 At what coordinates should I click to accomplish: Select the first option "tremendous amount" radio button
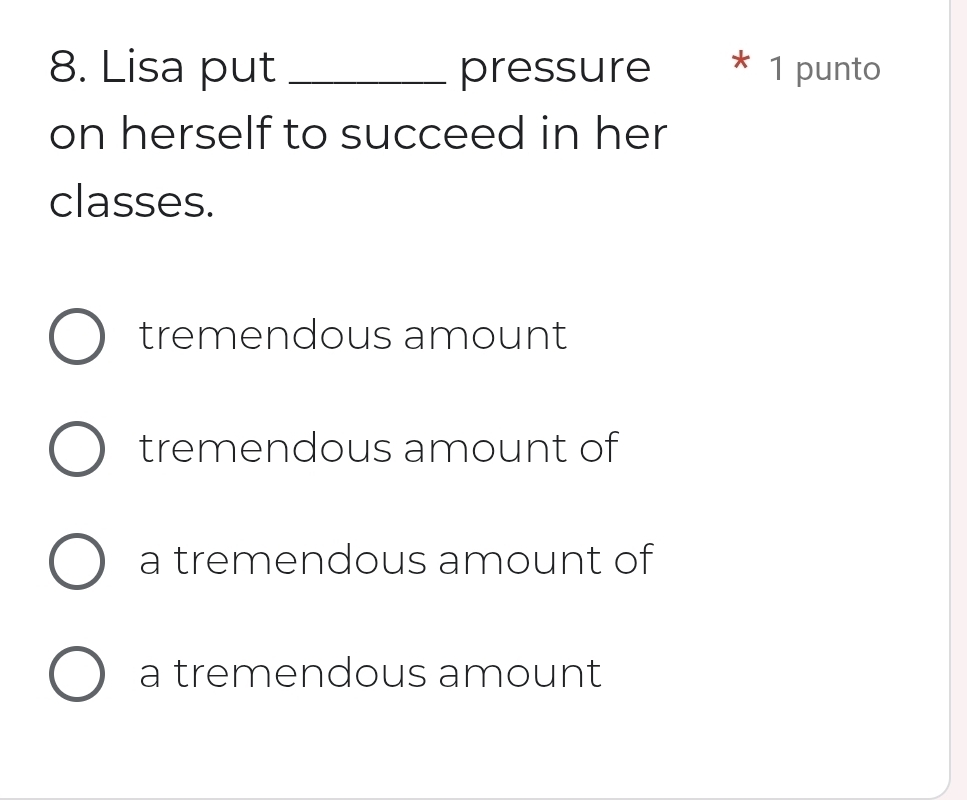pos(75,338)
